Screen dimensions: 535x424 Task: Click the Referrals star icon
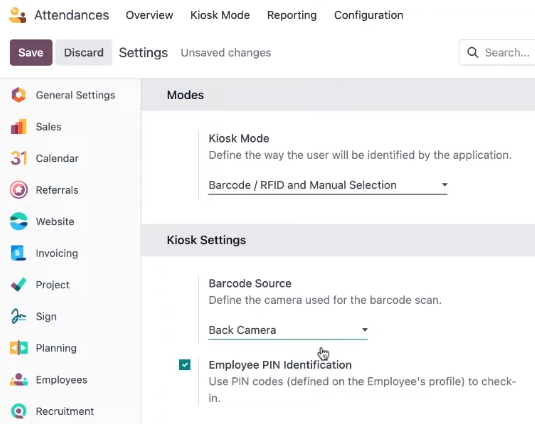coord(19,190)
